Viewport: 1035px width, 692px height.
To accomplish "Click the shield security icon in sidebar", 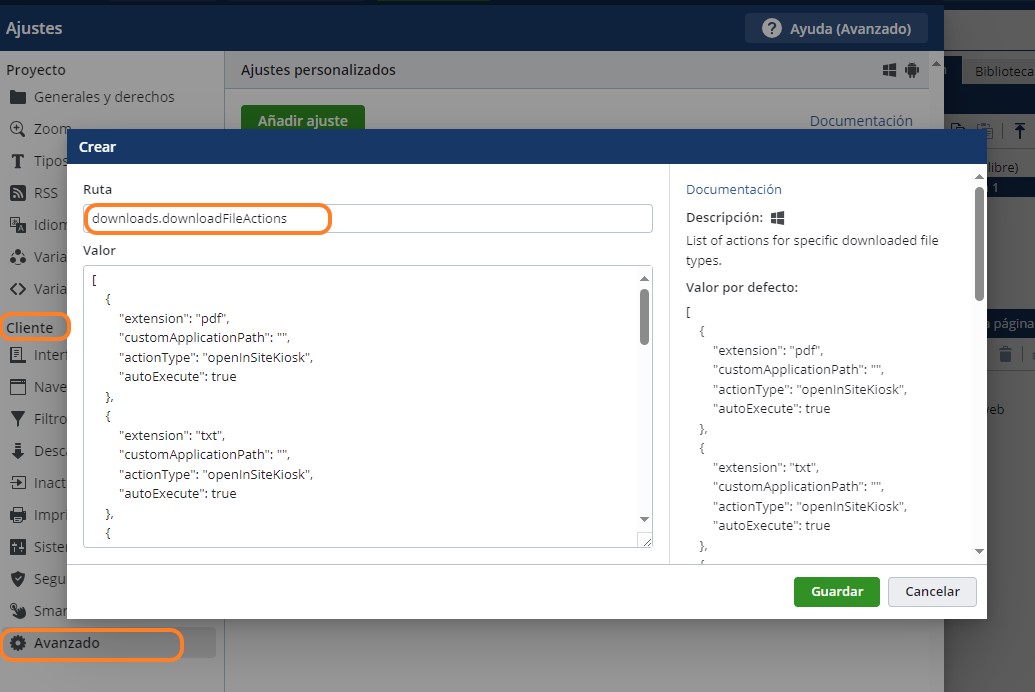I will (x=17, y=579).
